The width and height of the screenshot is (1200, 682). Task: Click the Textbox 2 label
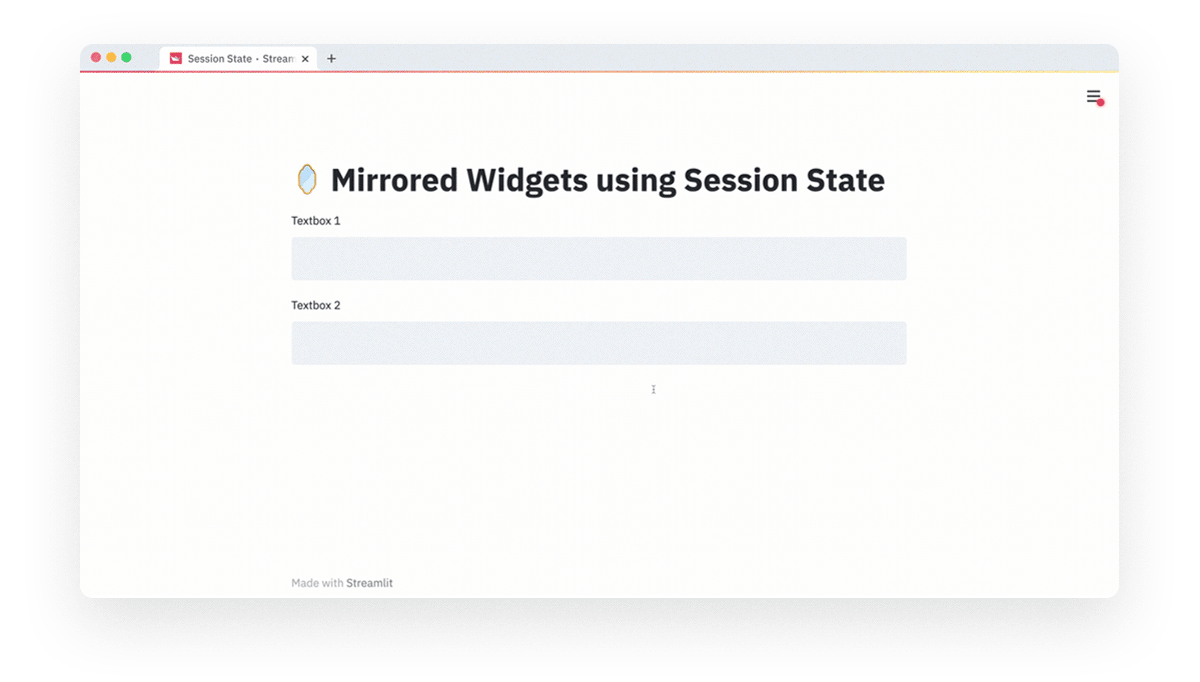point(316,305)
